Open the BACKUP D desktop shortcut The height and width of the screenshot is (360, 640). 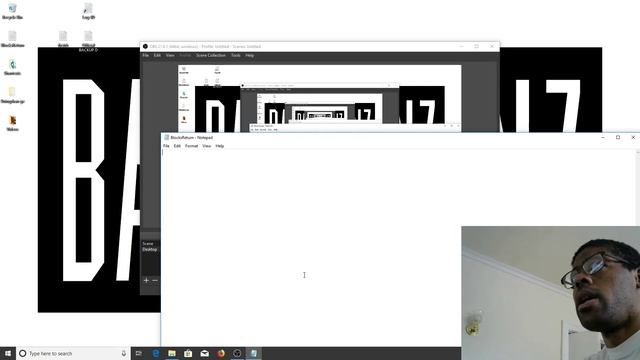click(x=88, y=41)
